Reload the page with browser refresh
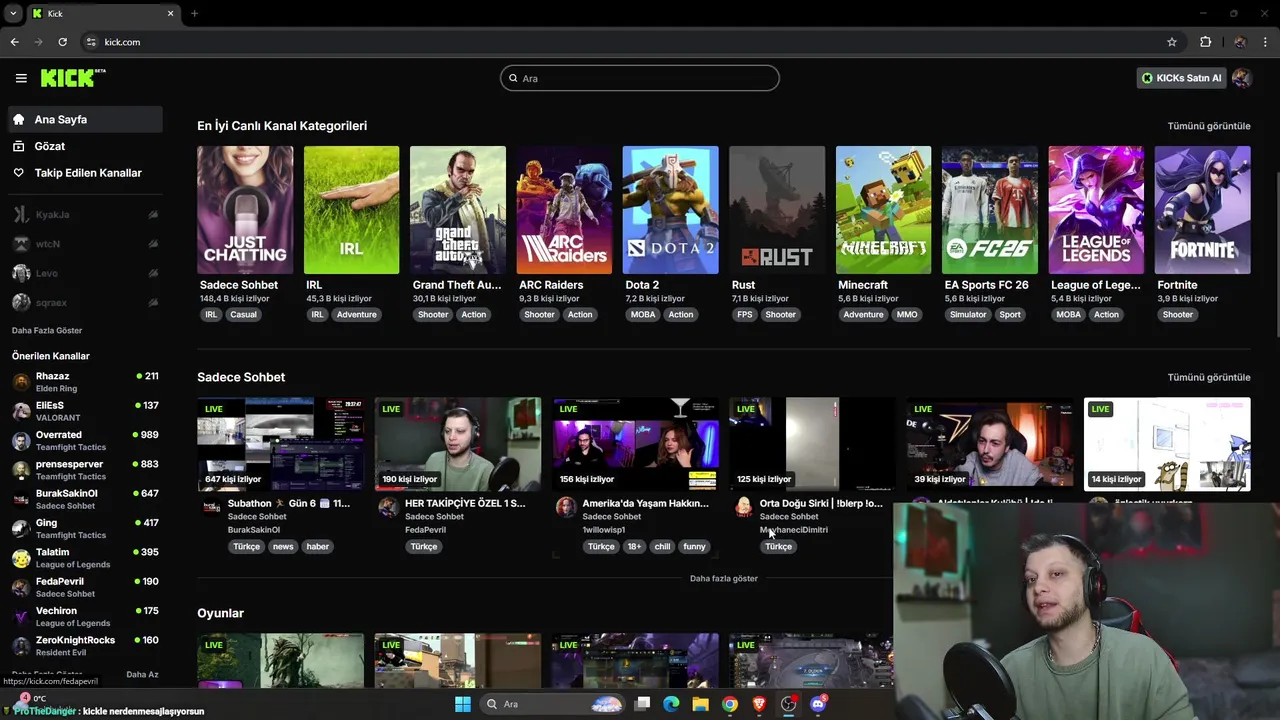Screen dimensions: 1280x720 coord(62,42)
